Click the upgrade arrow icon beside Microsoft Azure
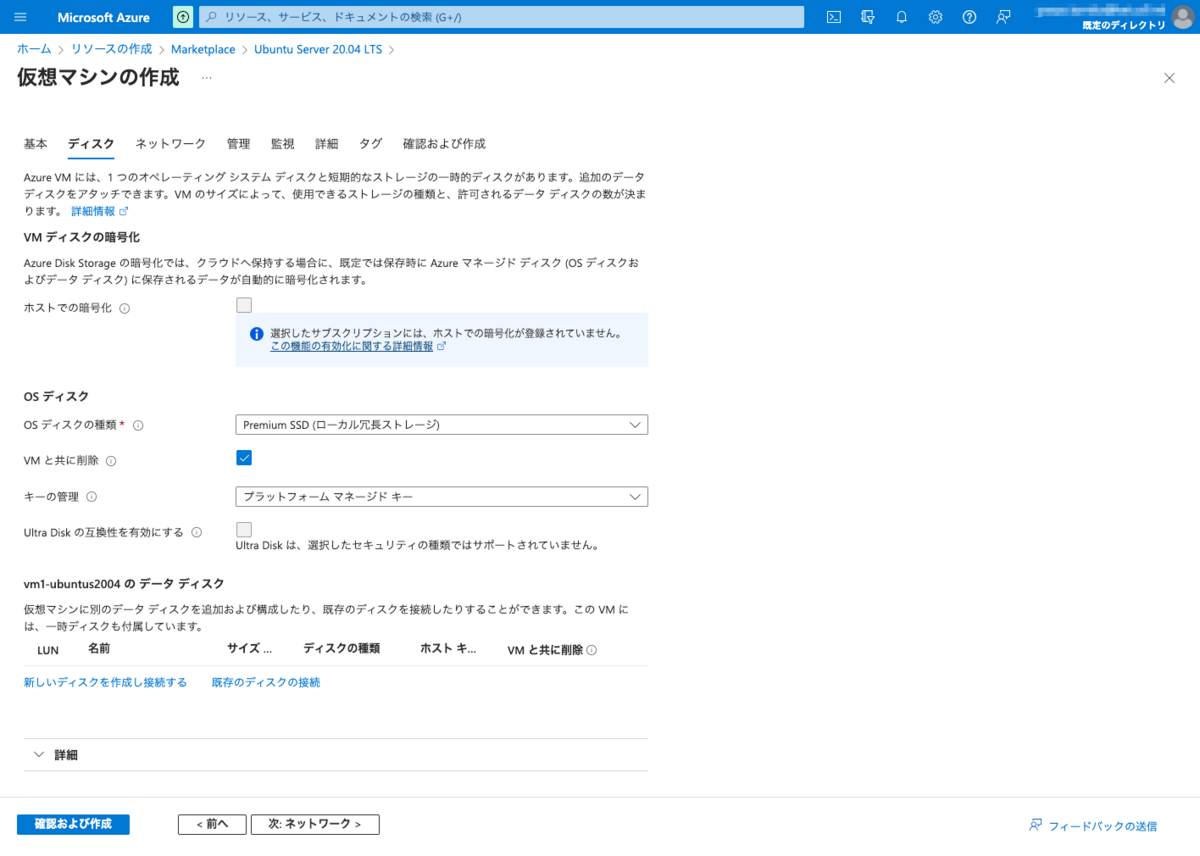Viewport: 1200px width, 856px height. pos(183,17)
